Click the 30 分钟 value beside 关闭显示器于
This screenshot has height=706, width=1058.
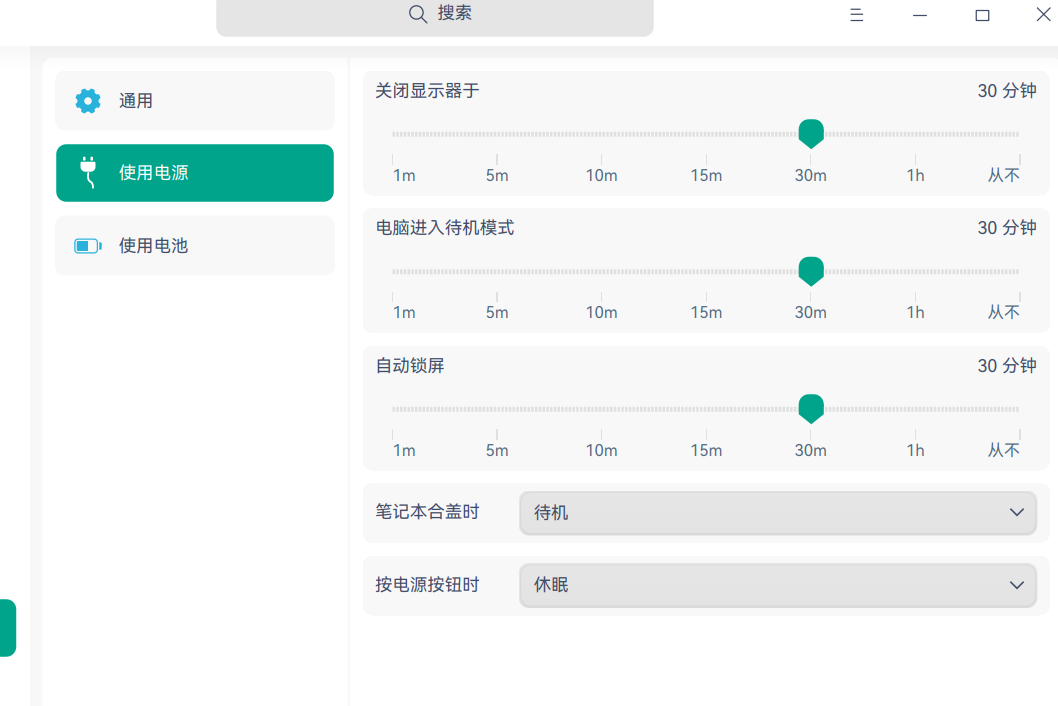click(x=1007, y=90)
